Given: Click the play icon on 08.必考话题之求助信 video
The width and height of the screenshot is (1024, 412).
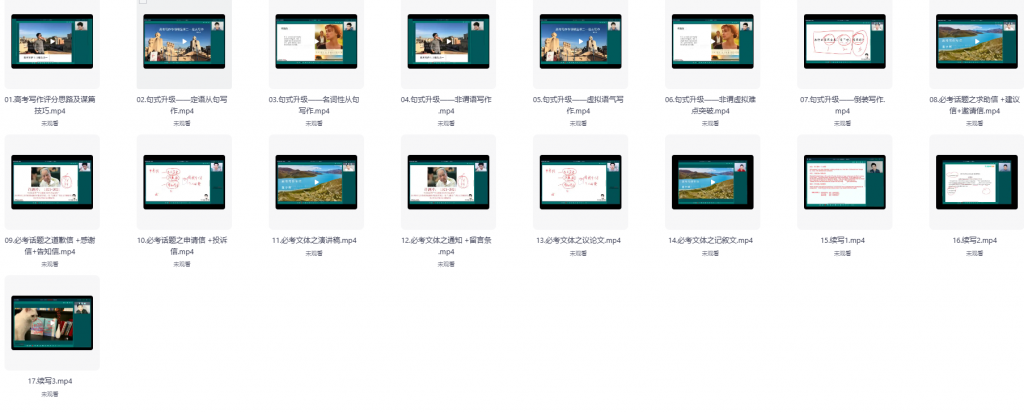Looking at the screenshot, I should pyautogui.click(x=975, y=41).
